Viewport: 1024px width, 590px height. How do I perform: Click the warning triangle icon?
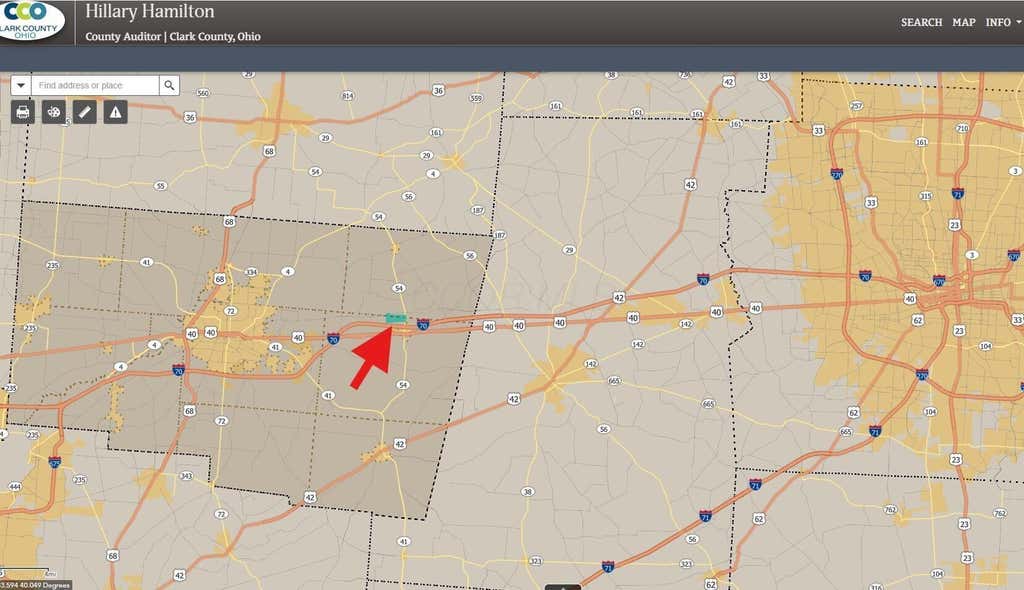coord(116,112)
